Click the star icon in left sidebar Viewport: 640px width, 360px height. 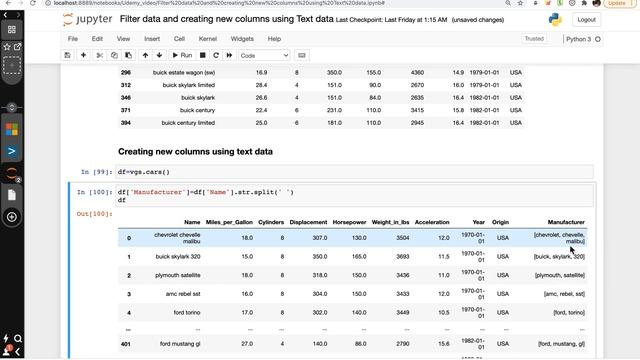point(7,47)
